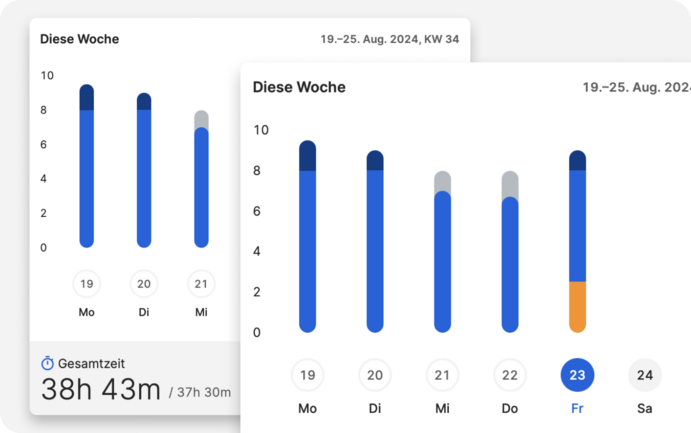Screen dimensions: 691x433
Task: Click Monday's bar in back card
Action: (87, 170)
